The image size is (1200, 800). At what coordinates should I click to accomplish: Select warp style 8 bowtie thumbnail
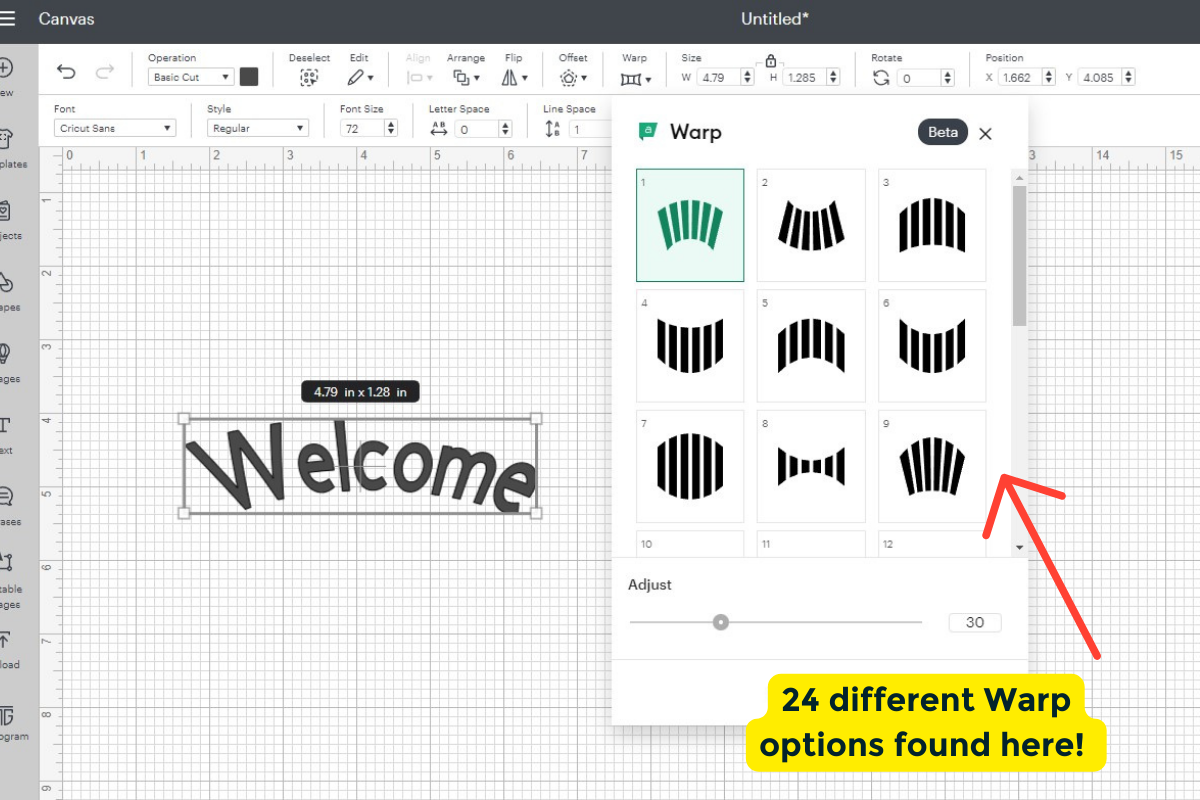point(810,466)
